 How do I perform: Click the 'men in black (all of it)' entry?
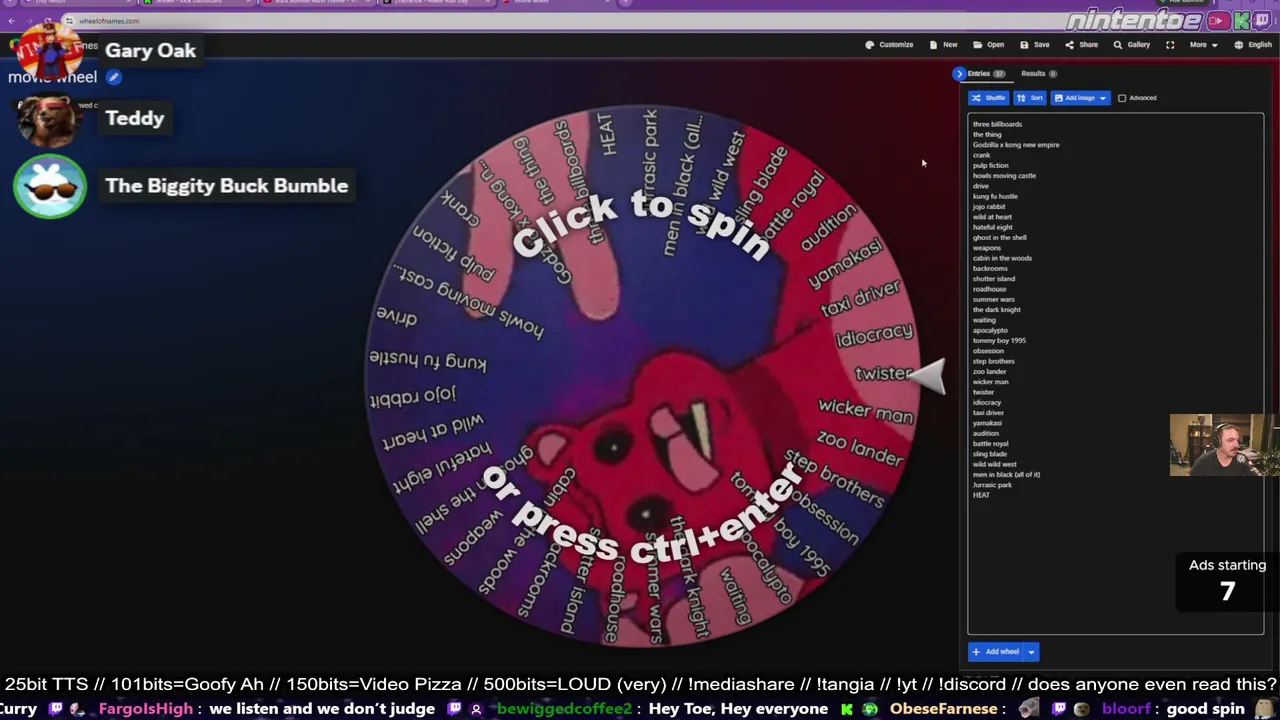1007,475
